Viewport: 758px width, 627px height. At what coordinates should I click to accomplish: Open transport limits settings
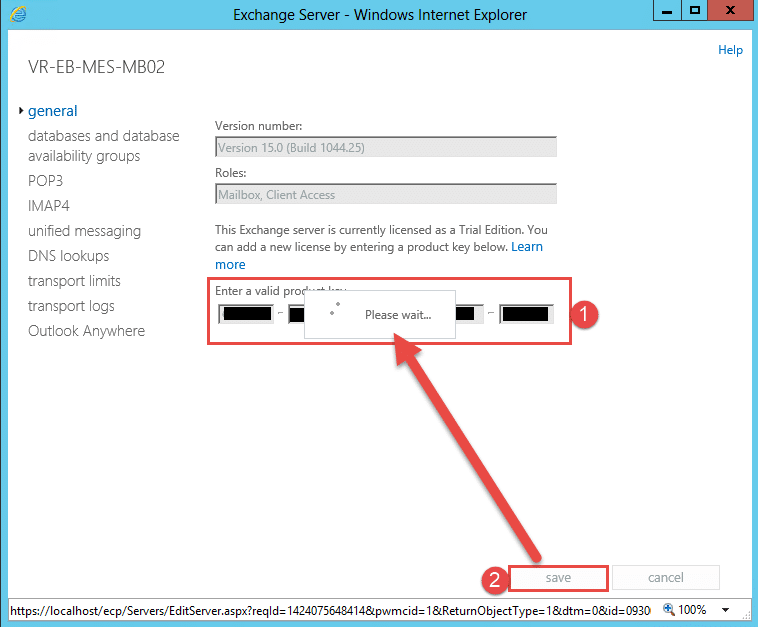(x=74, y=281)
